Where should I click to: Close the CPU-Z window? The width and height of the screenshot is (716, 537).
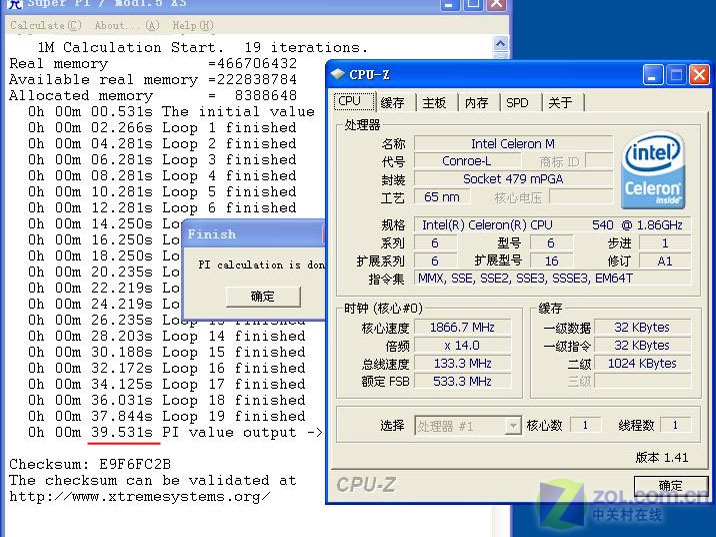(700, 75)
